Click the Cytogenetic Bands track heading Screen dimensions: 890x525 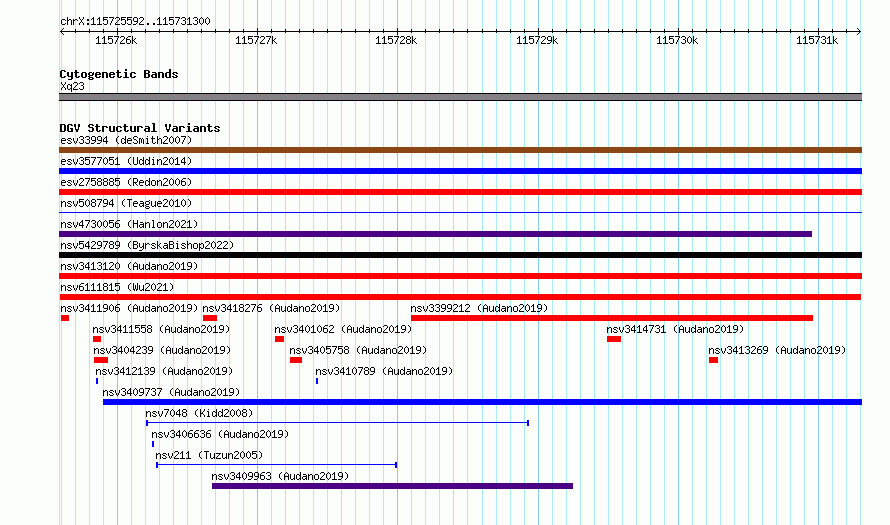[119, 74]
